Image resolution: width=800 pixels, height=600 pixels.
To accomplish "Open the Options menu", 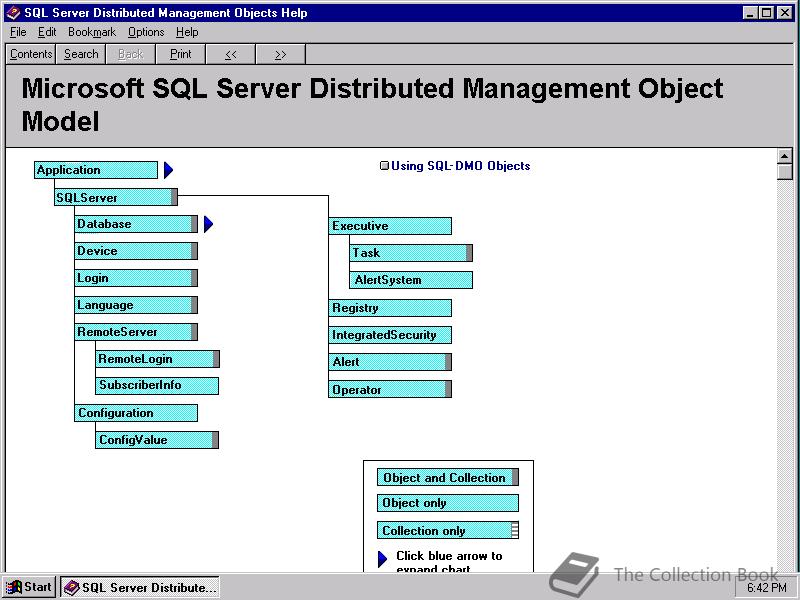I will tap(146, 32).
